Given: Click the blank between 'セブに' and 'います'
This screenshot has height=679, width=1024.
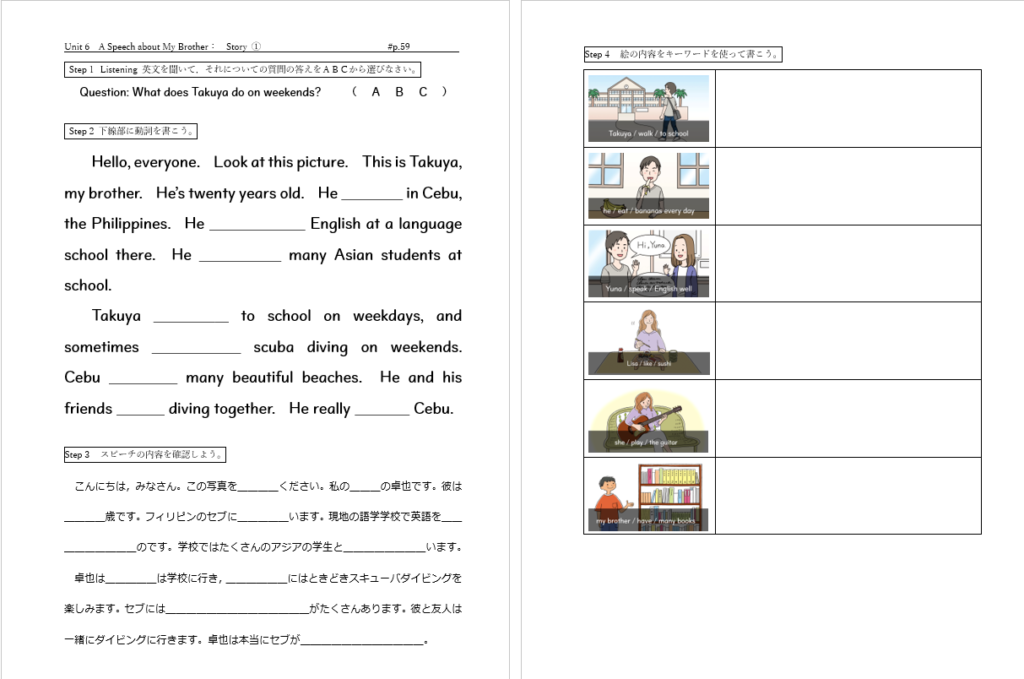Looking at the screenshot, I should (263, 518).
